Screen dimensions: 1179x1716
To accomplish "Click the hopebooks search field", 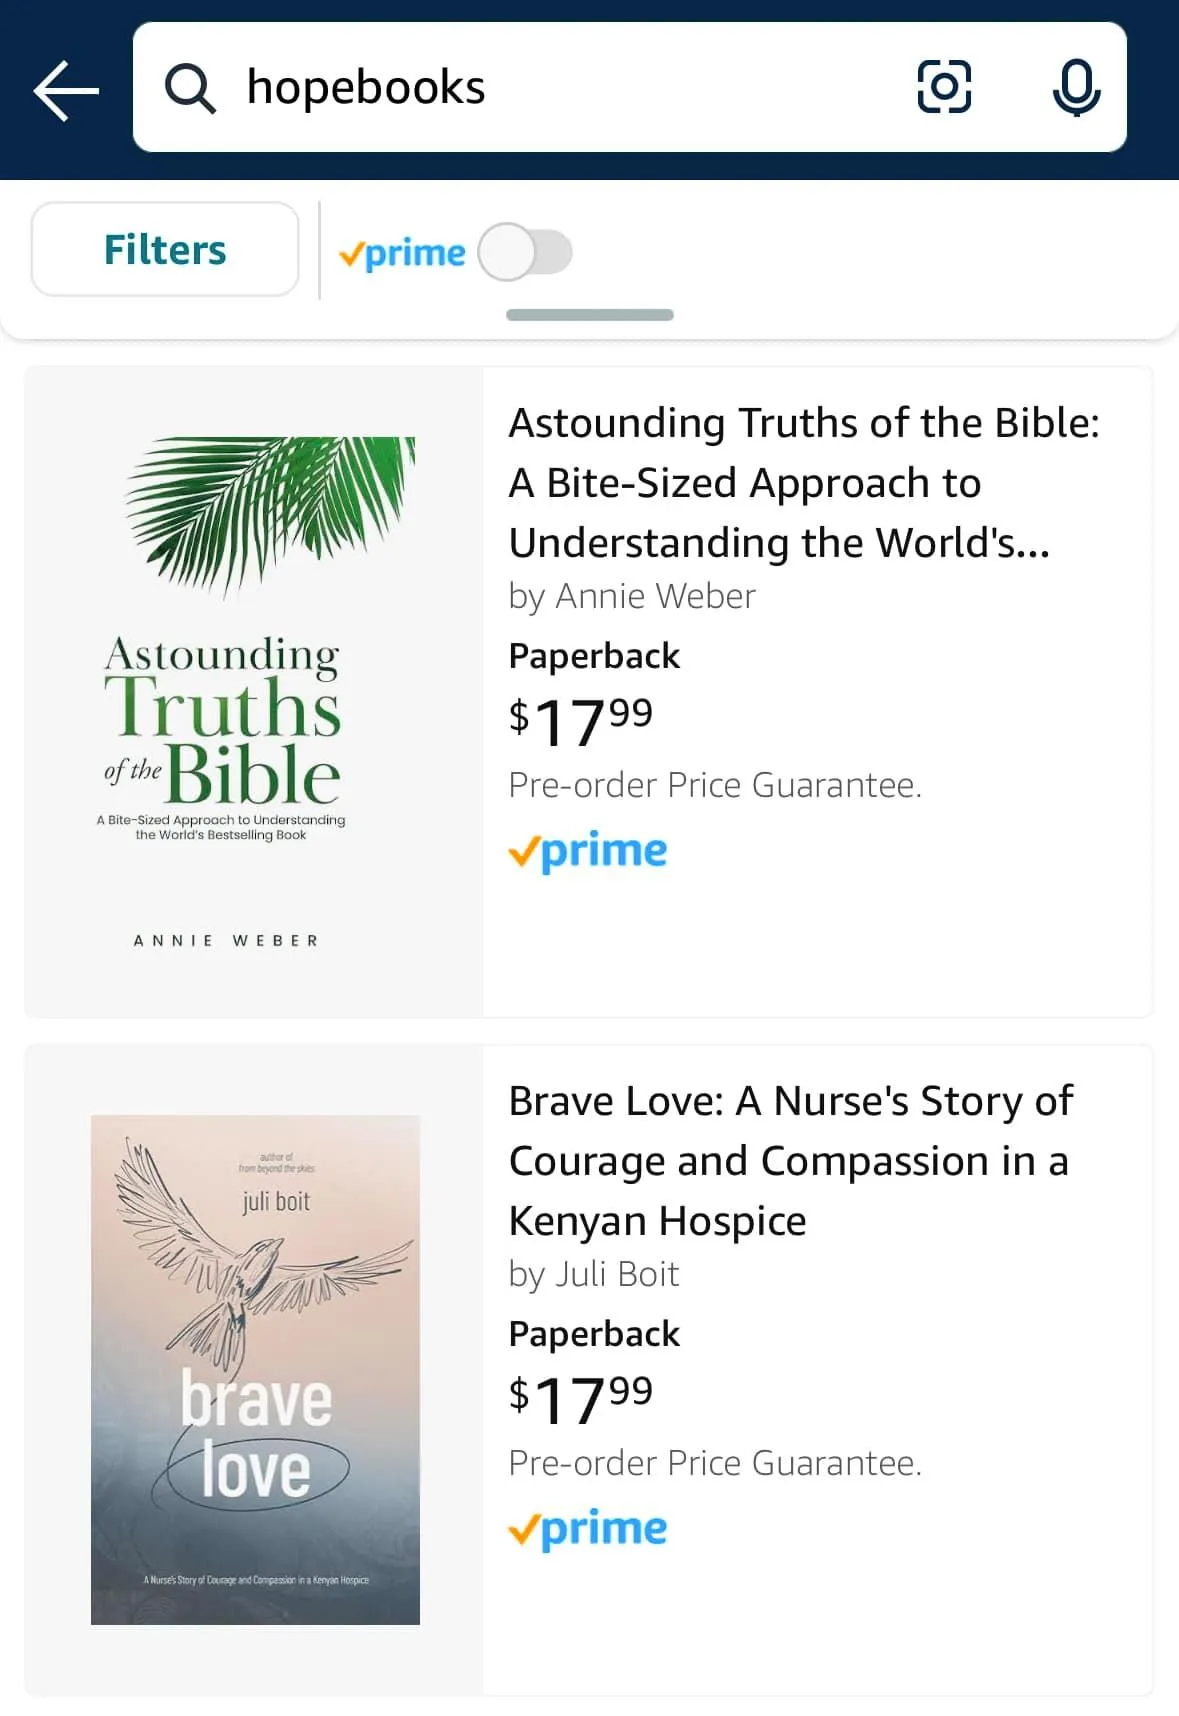I will point(560,88).
